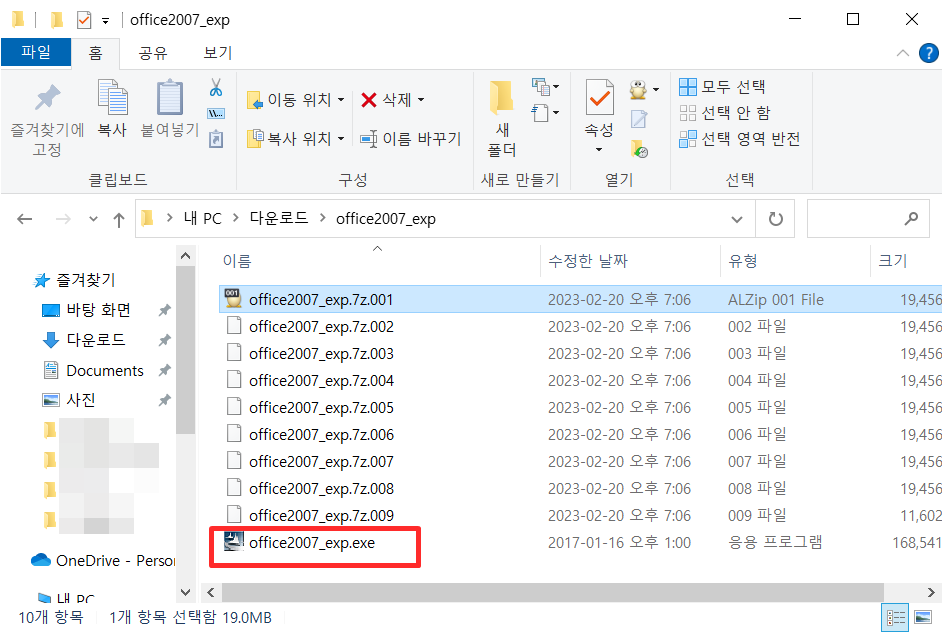
Task: Click the Copy path icon
Action: point(215,114)
